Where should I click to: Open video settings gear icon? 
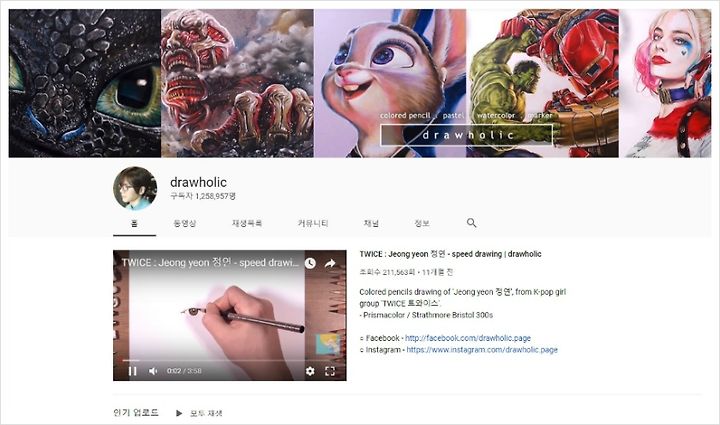(x=310, y=371)
